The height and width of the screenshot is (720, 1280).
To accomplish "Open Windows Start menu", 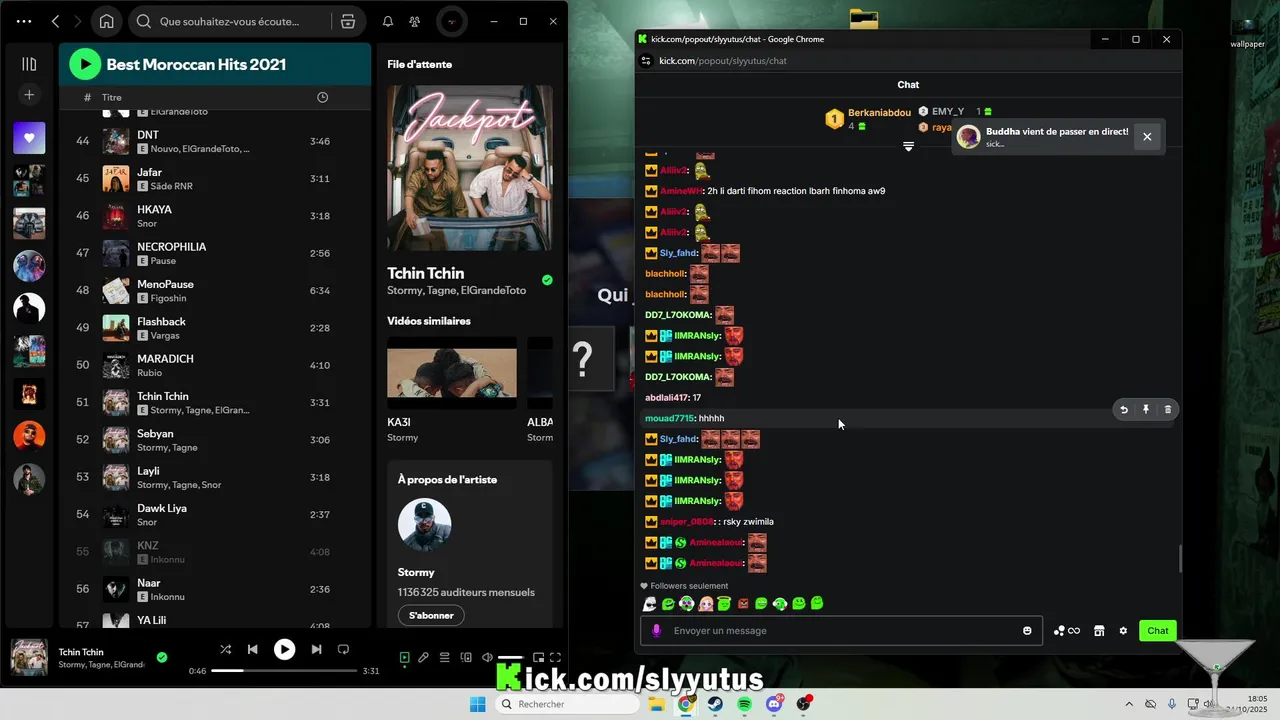I will (x=478, y=704).
